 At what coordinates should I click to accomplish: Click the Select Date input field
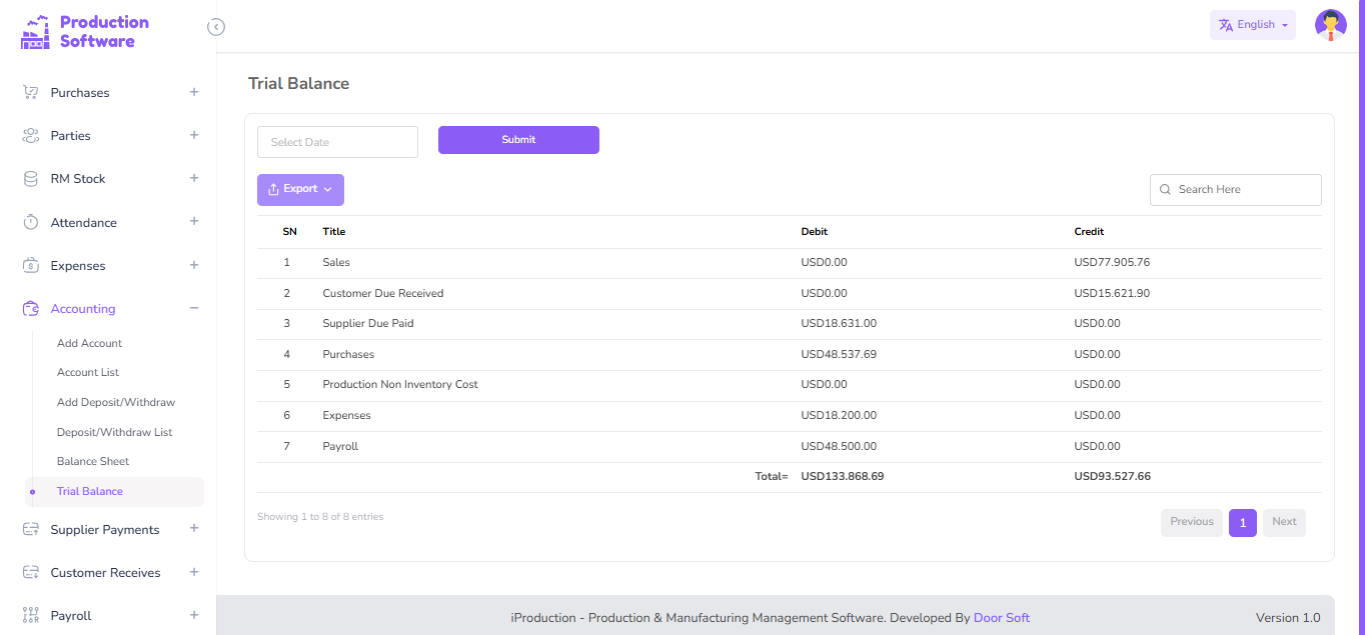337,141
